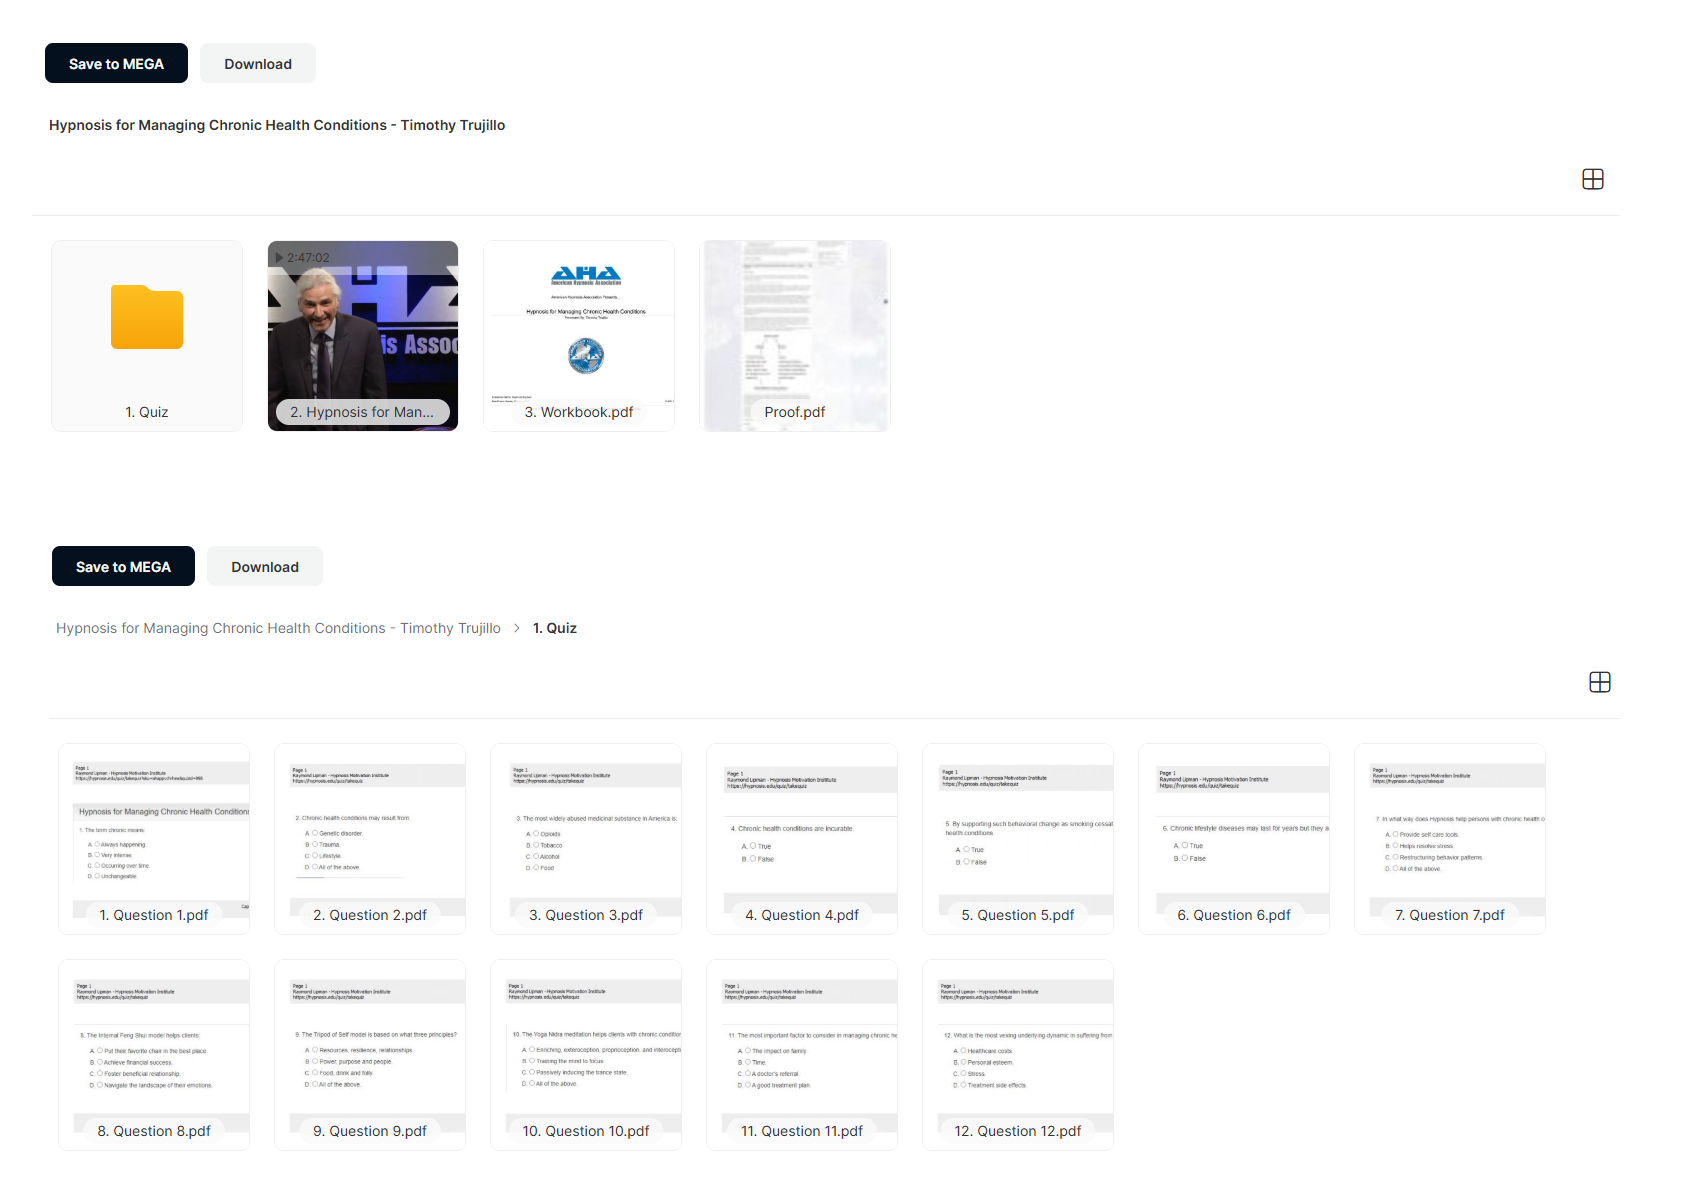The height and width of the screenshot is (1204, 1696).
Task: Toggle grid view icon in upper file listing
Action: point(1593,179)
